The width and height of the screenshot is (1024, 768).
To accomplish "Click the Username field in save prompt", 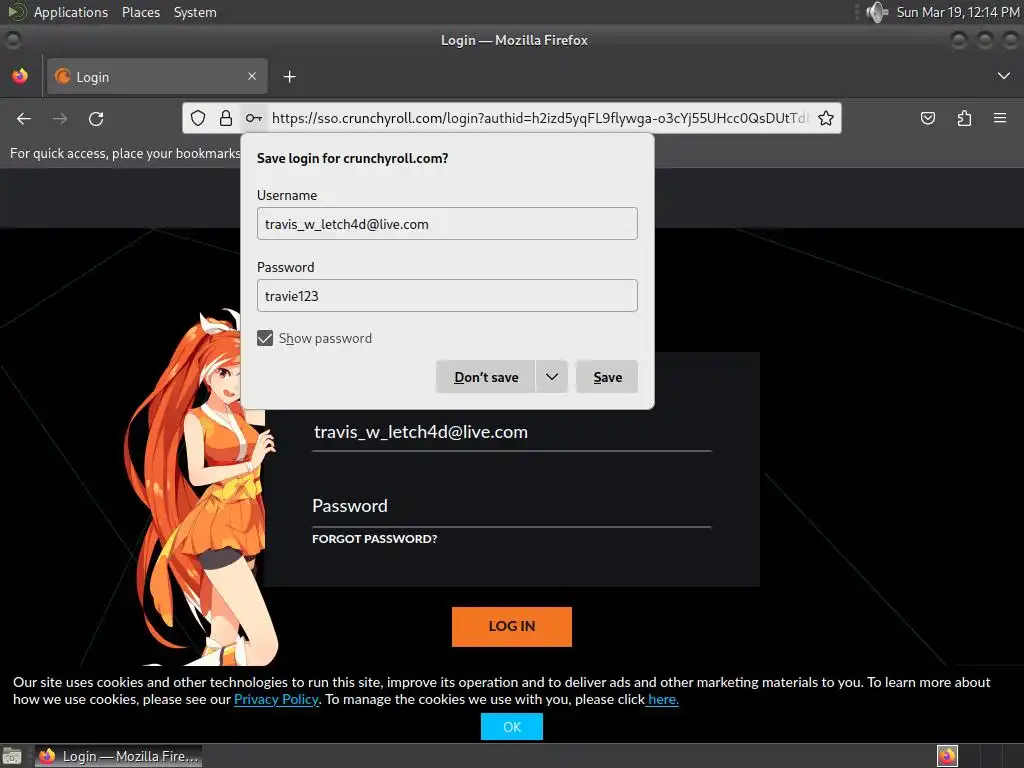I will point(447,223).
